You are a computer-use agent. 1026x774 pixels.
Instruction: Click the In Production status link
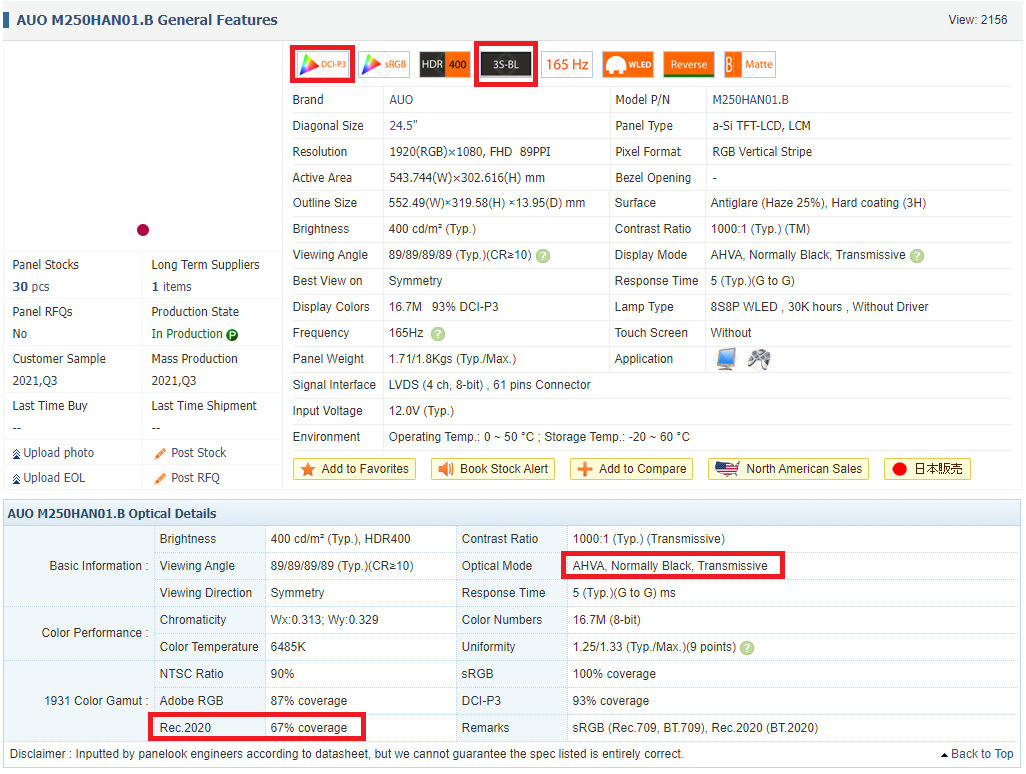tap(187, 334)
